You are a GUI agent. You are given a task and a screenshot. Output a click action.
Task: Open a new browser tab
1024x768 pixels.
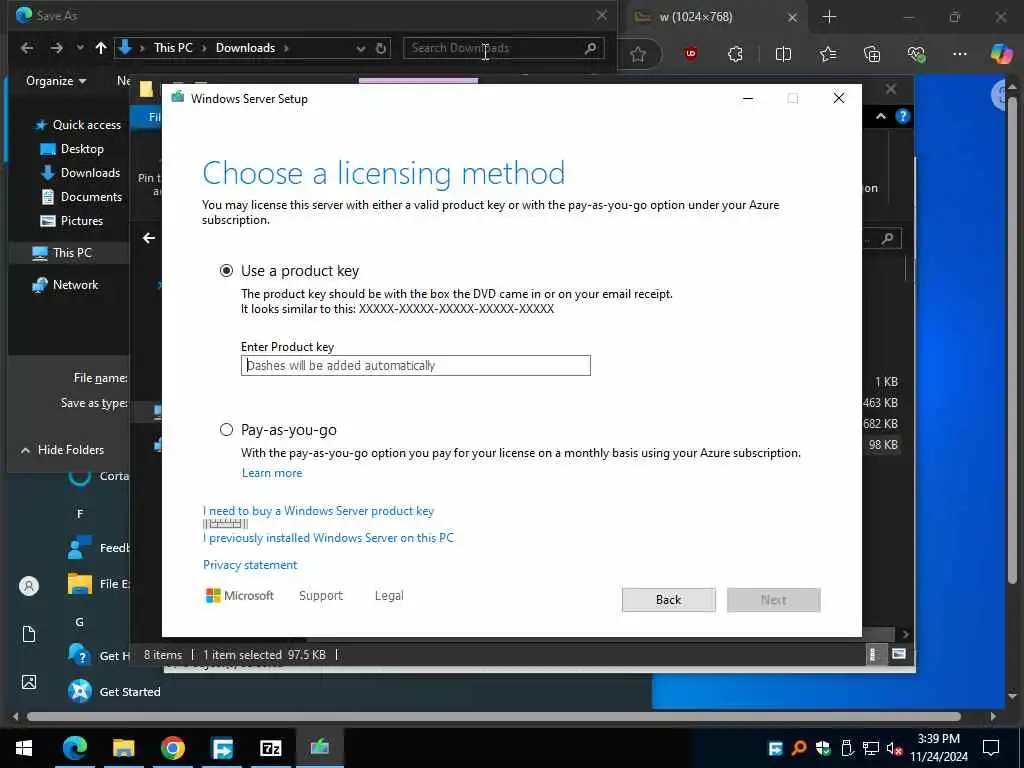point(829,16)
